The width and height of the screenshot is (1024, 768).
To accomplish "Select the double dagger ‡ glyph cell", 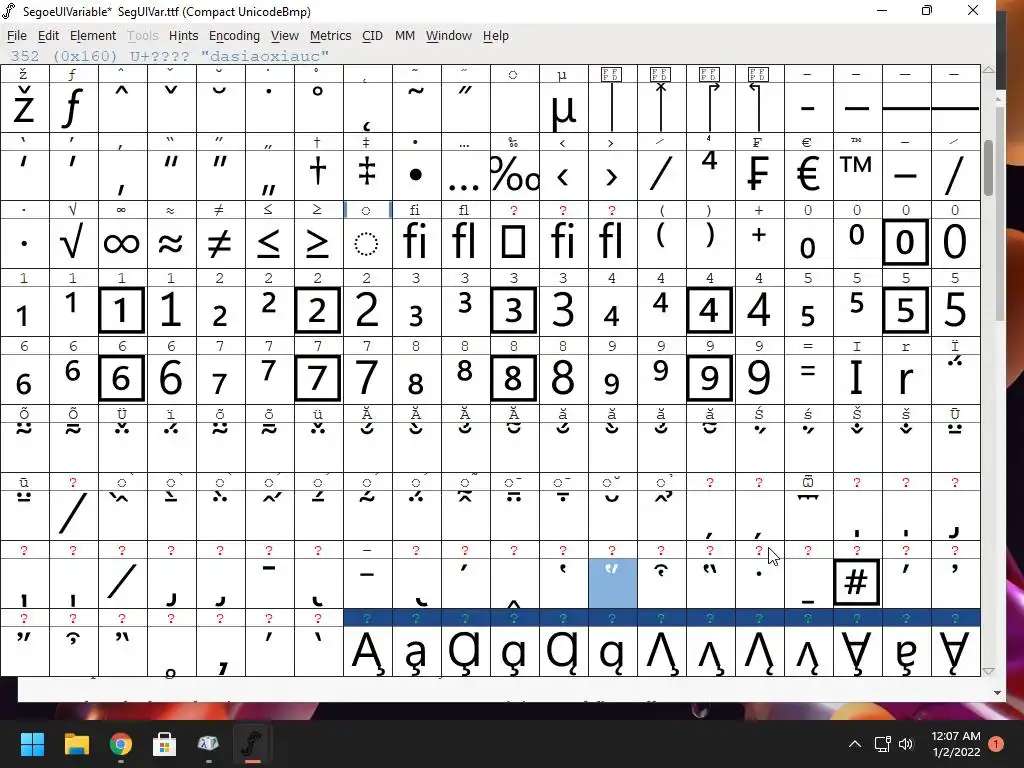I will click(368, 175).
